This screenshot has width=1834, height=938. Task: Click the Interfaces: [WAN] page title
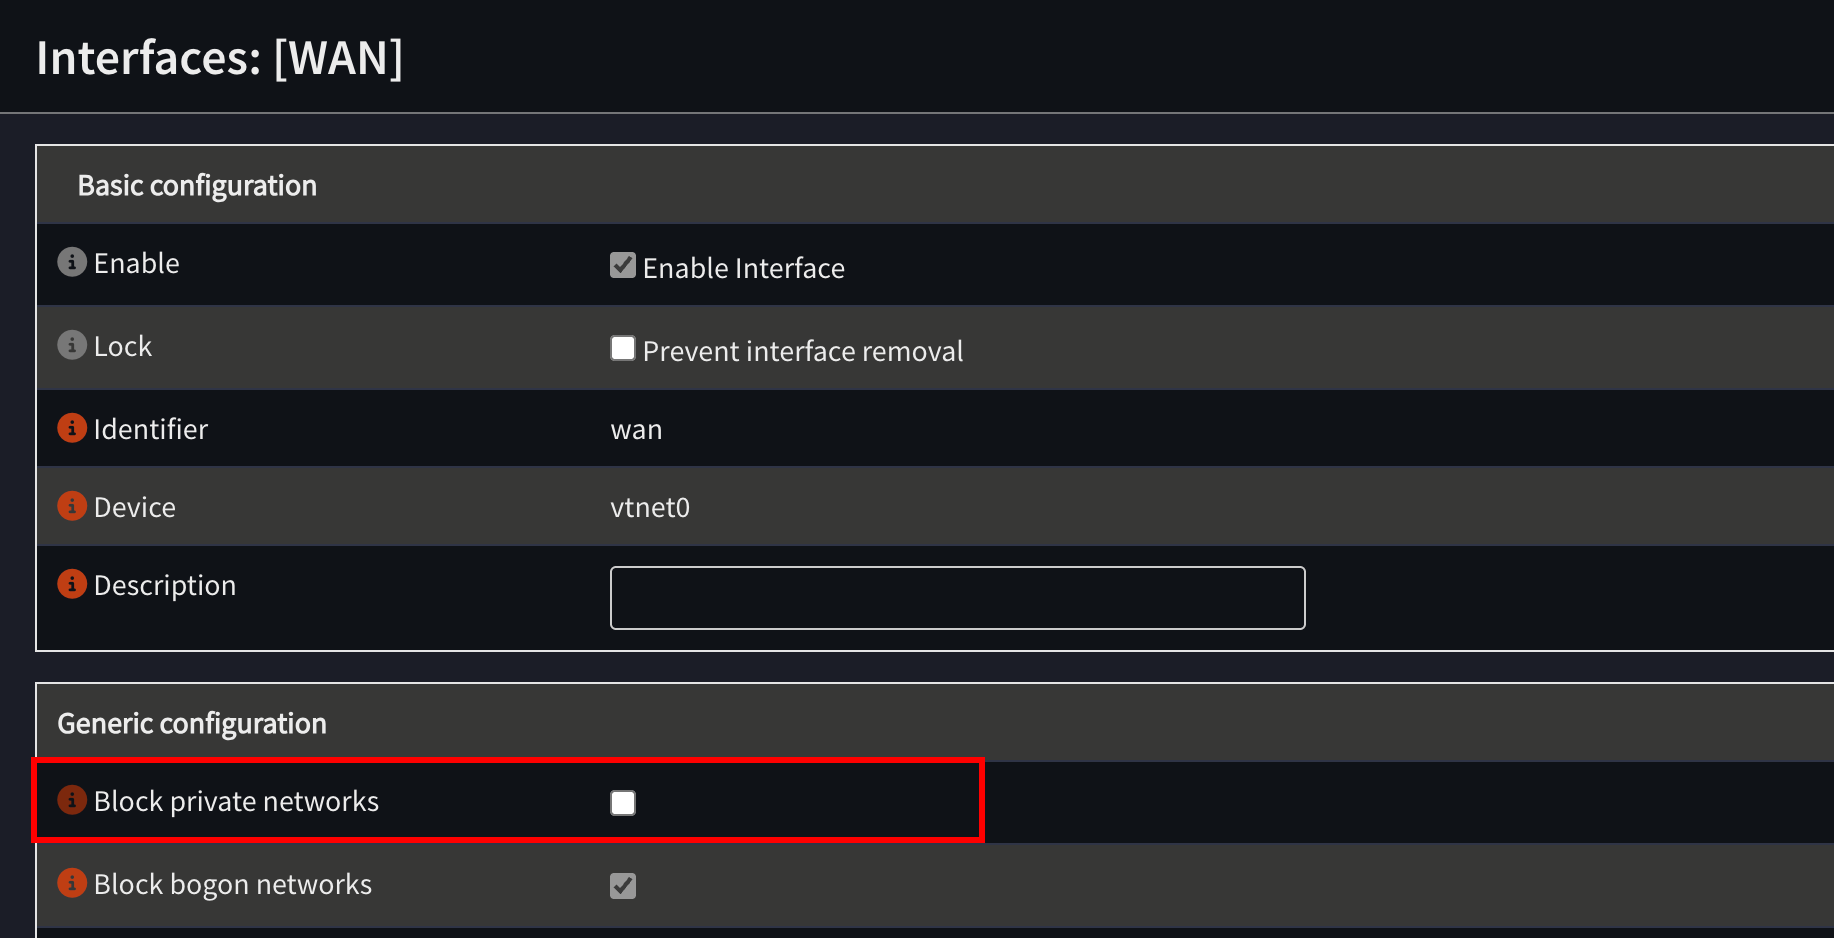point(221,58)
